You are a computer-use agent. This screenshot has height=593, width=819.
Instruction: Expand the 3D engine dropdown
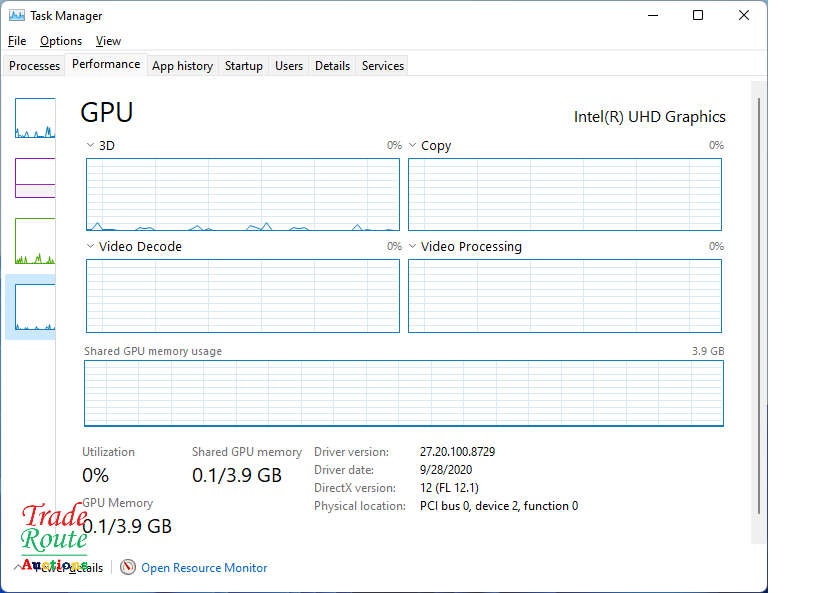click(x=90, y=145)
